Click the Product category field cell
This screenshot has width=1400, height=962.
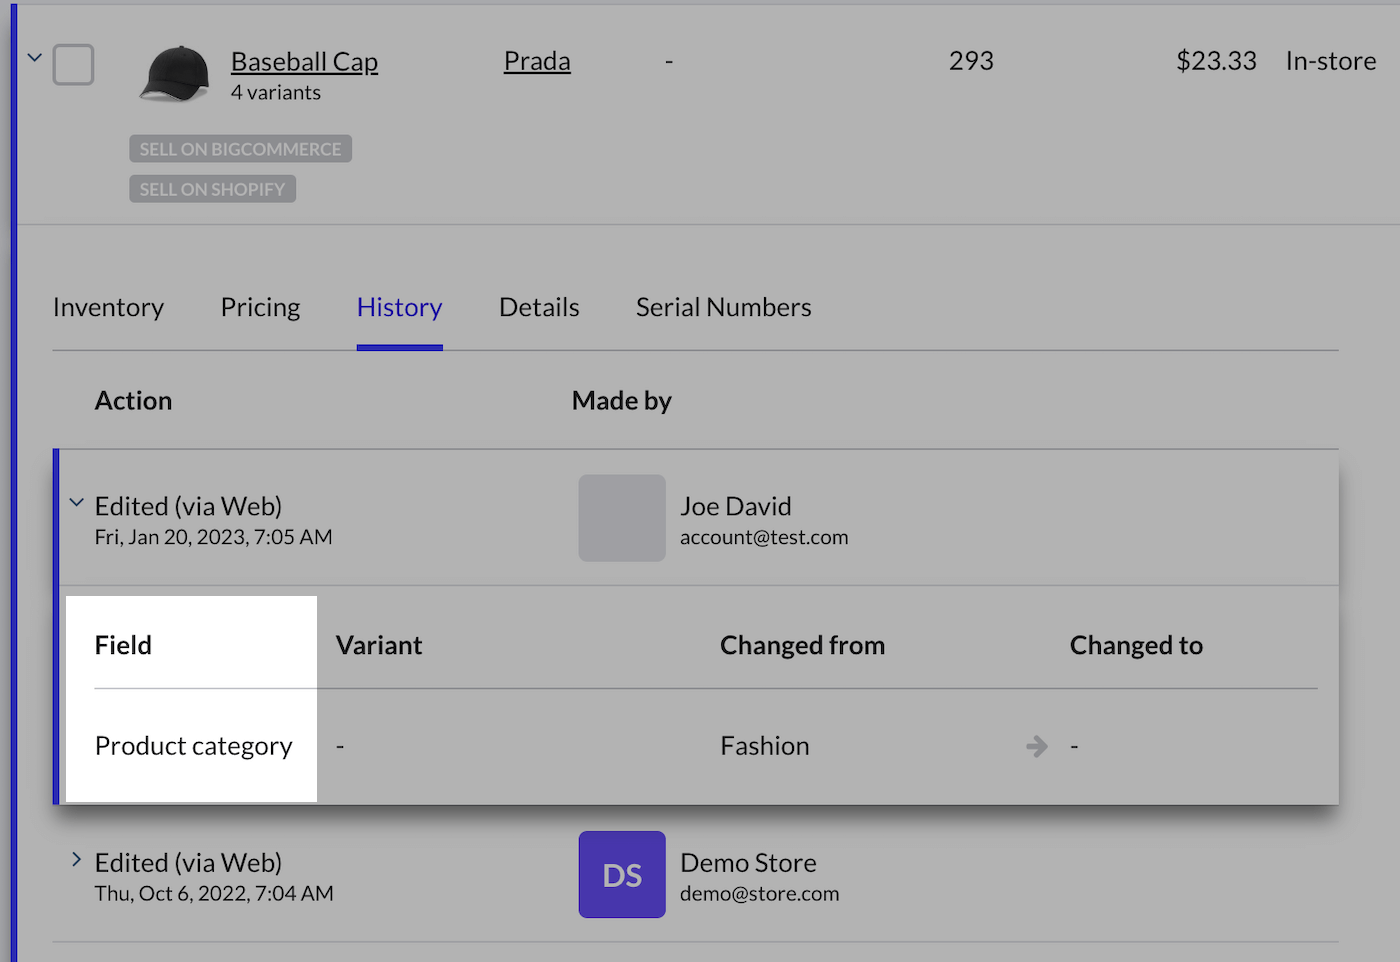click(x=193, y=746)
